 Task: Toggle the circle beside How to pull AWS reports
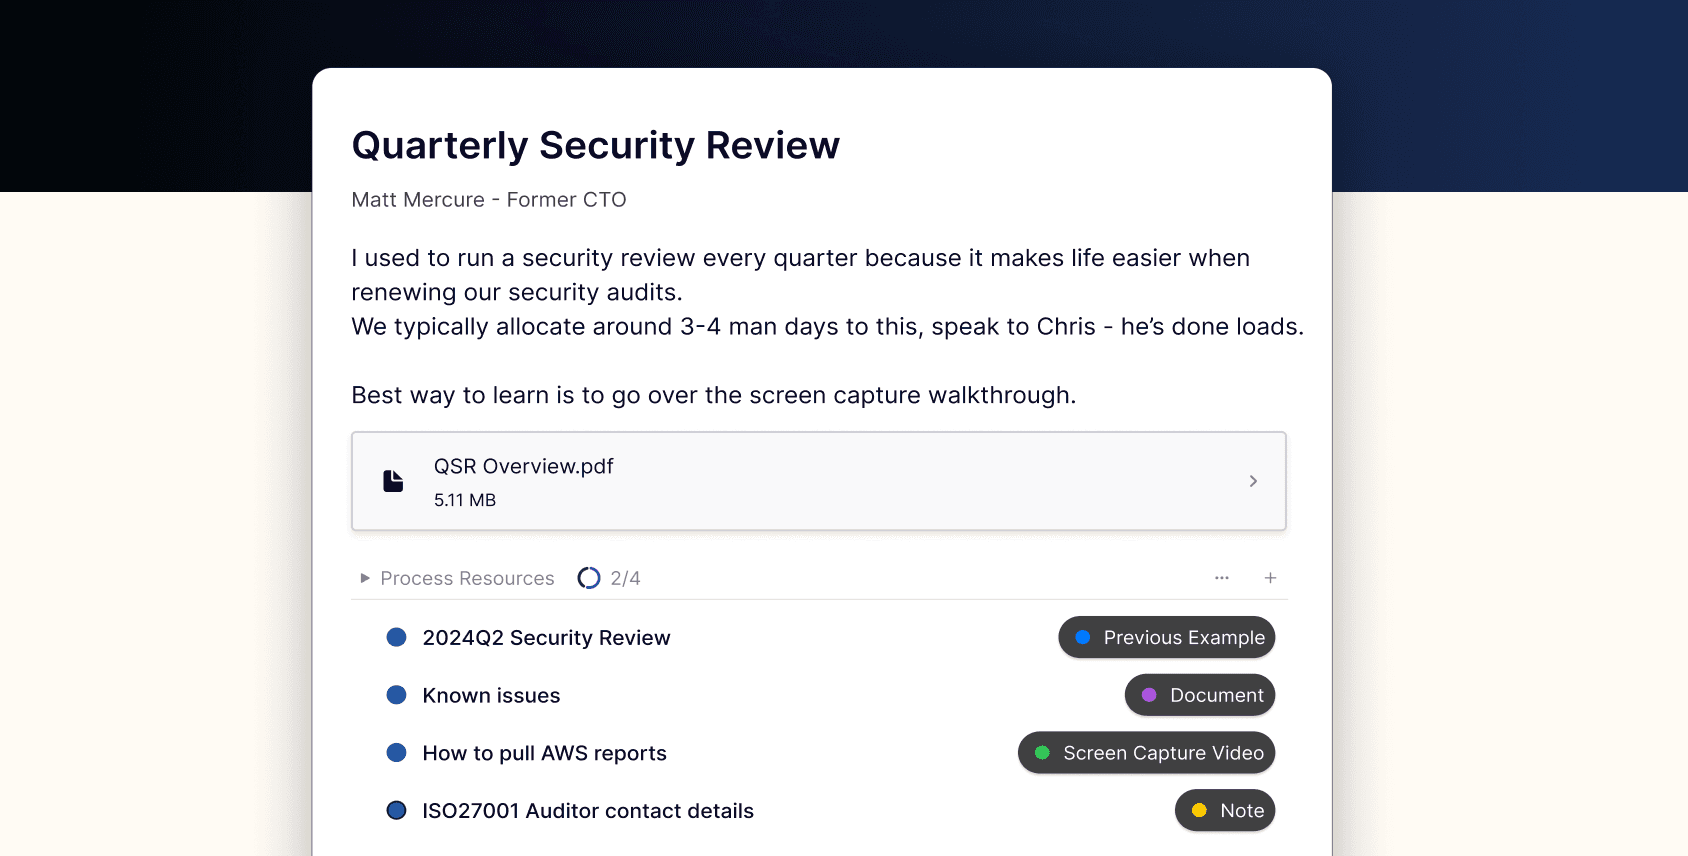click(x=397, y=753)
